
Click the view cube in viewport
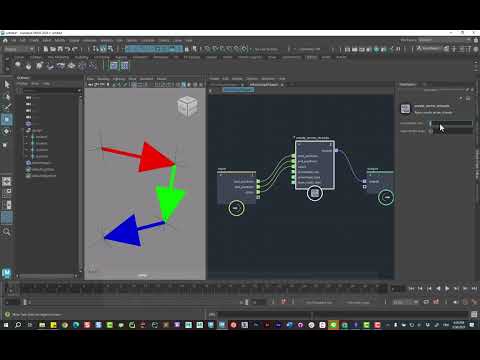188,107
